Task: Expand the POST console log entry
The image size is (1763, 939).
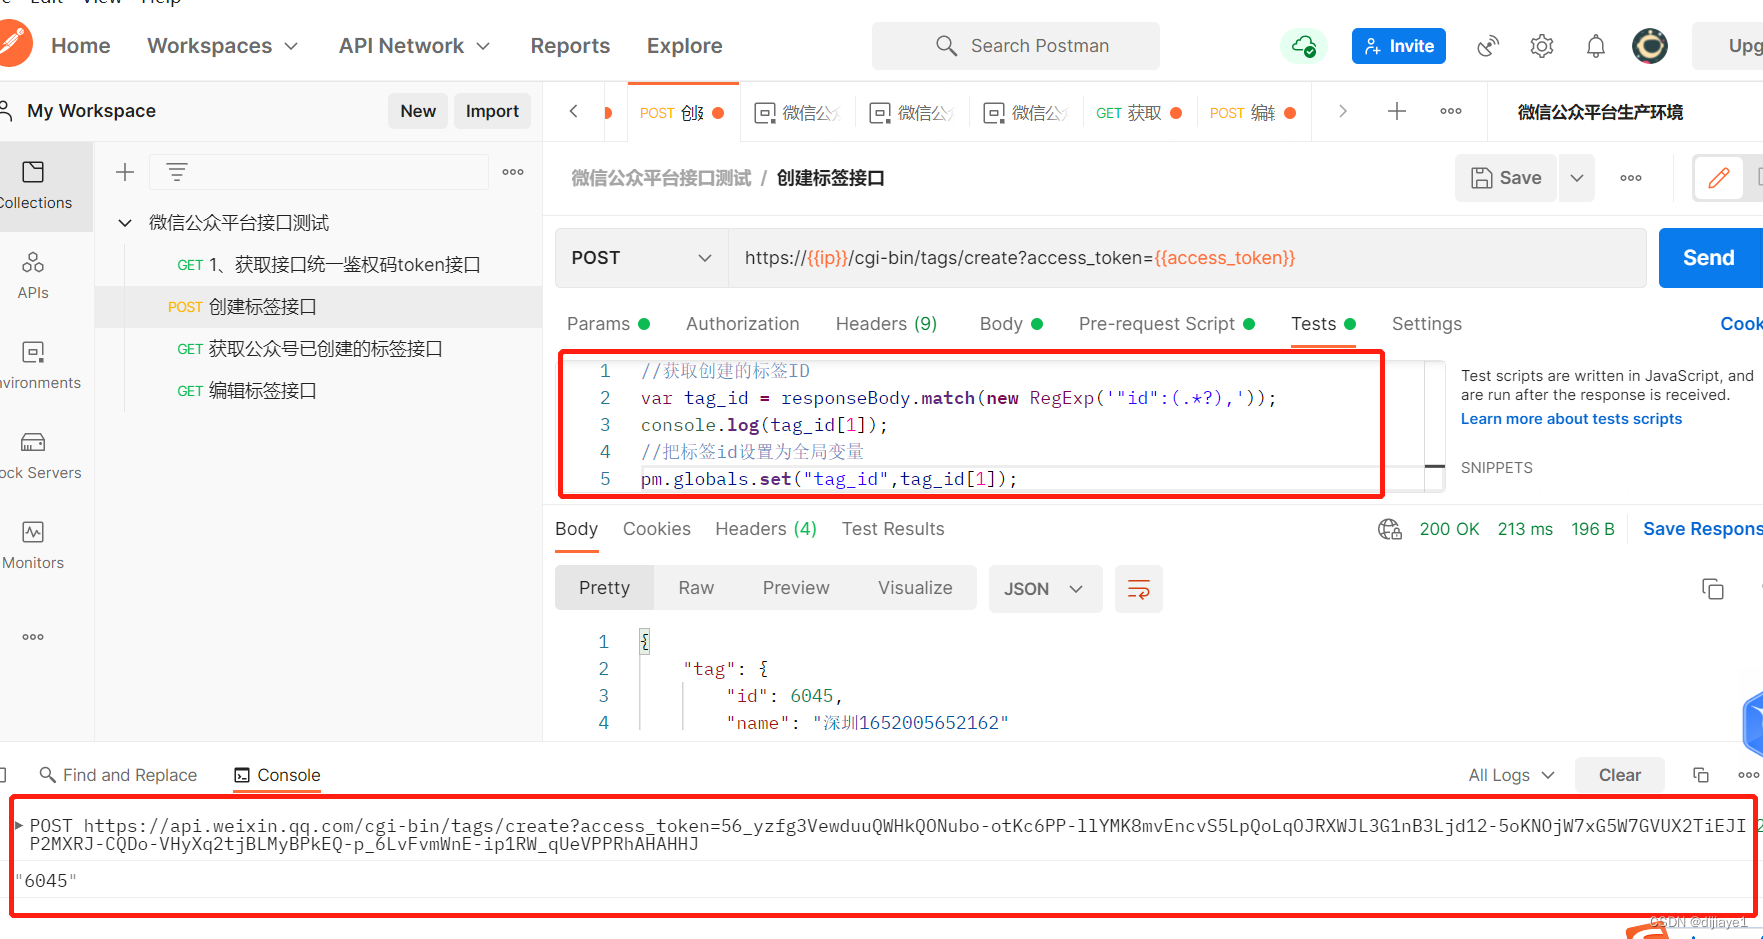Action: click(x=19, y=826)
